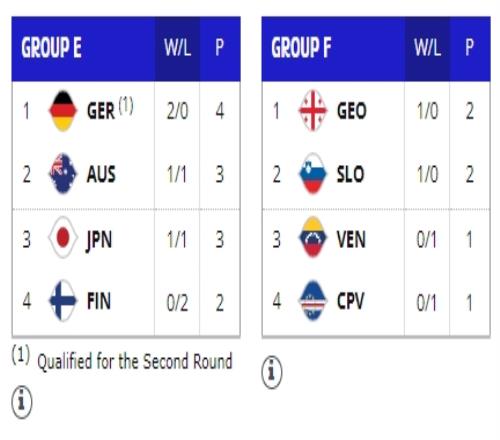The image size is (500, 440).
Task: Click the Germany flag icon
Action: 63,111
